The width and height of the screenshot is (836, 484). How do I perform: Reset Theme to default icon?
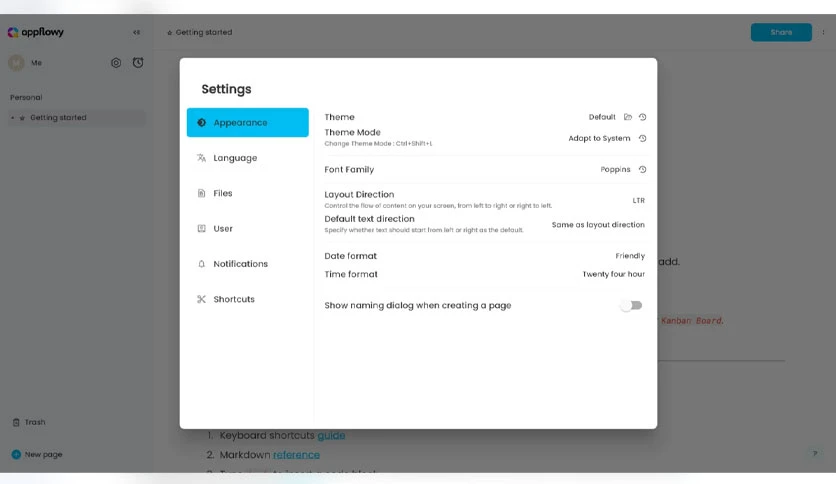click(x=642, y=117)
